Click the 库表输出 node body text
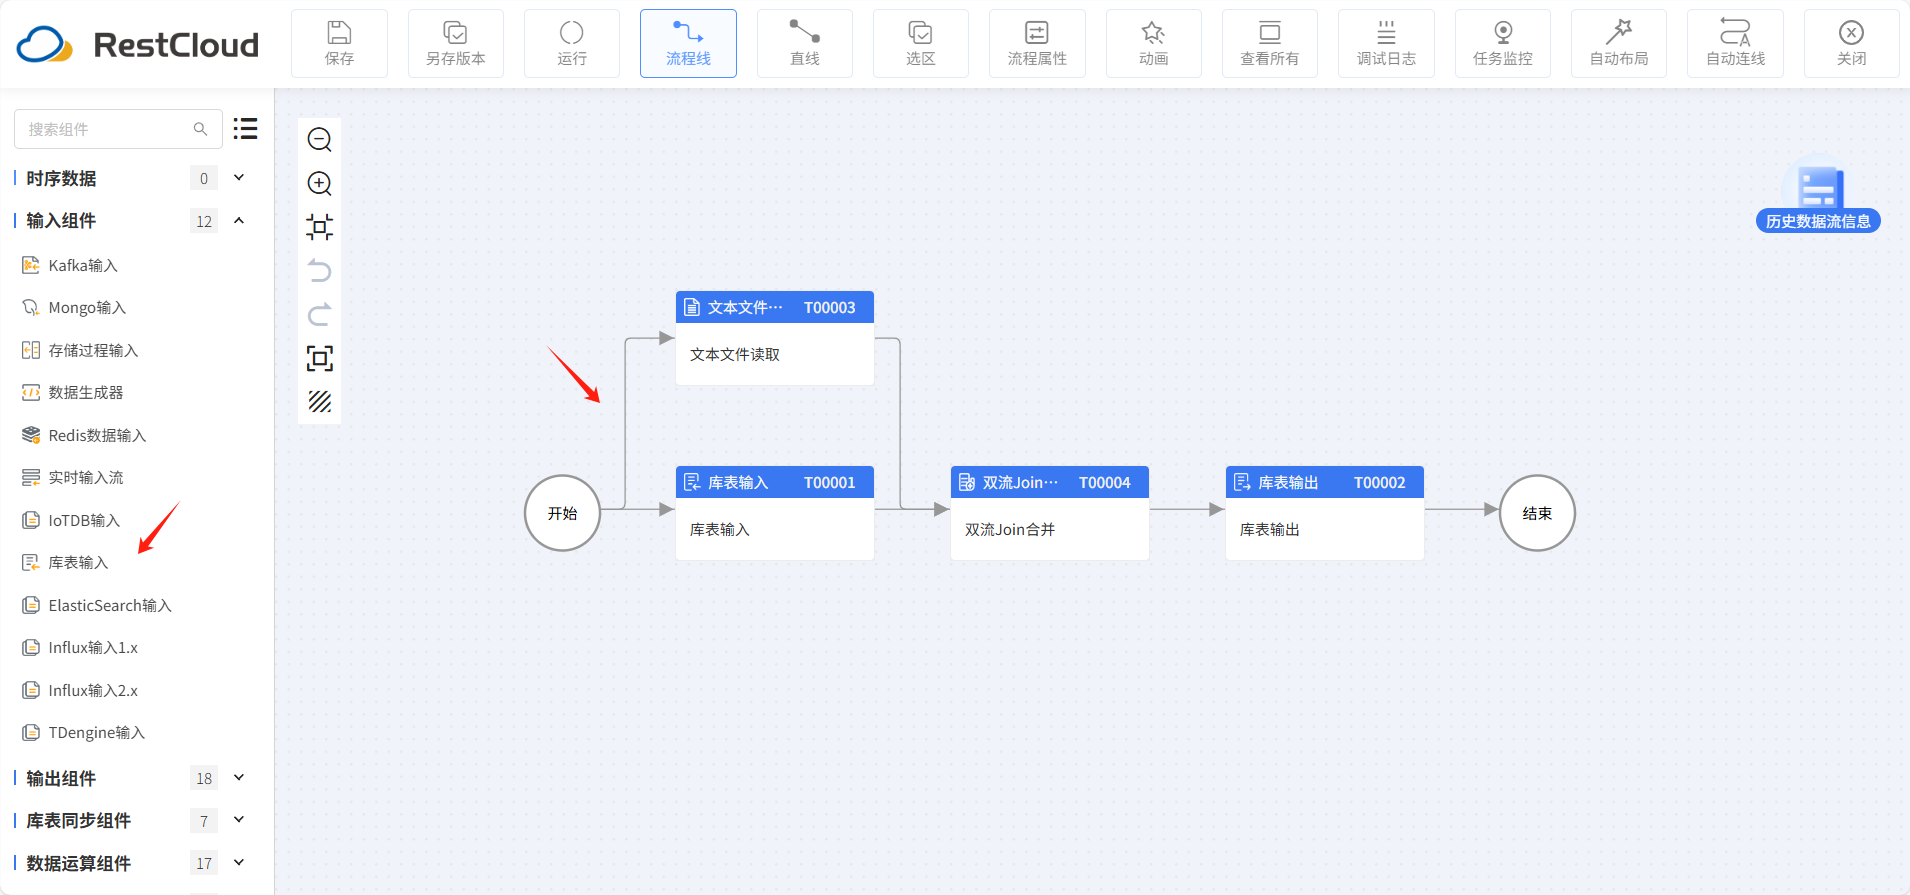Viewport: 1910px width, 895px height. 1270,530
